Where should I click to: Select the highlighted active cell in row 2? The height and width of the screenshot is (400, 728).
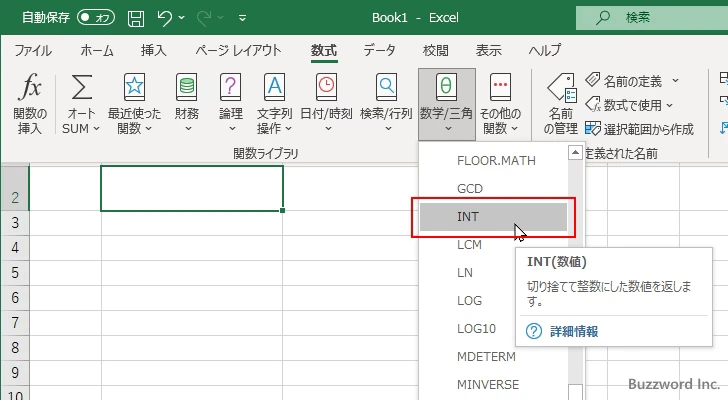(x=192, y=188)
